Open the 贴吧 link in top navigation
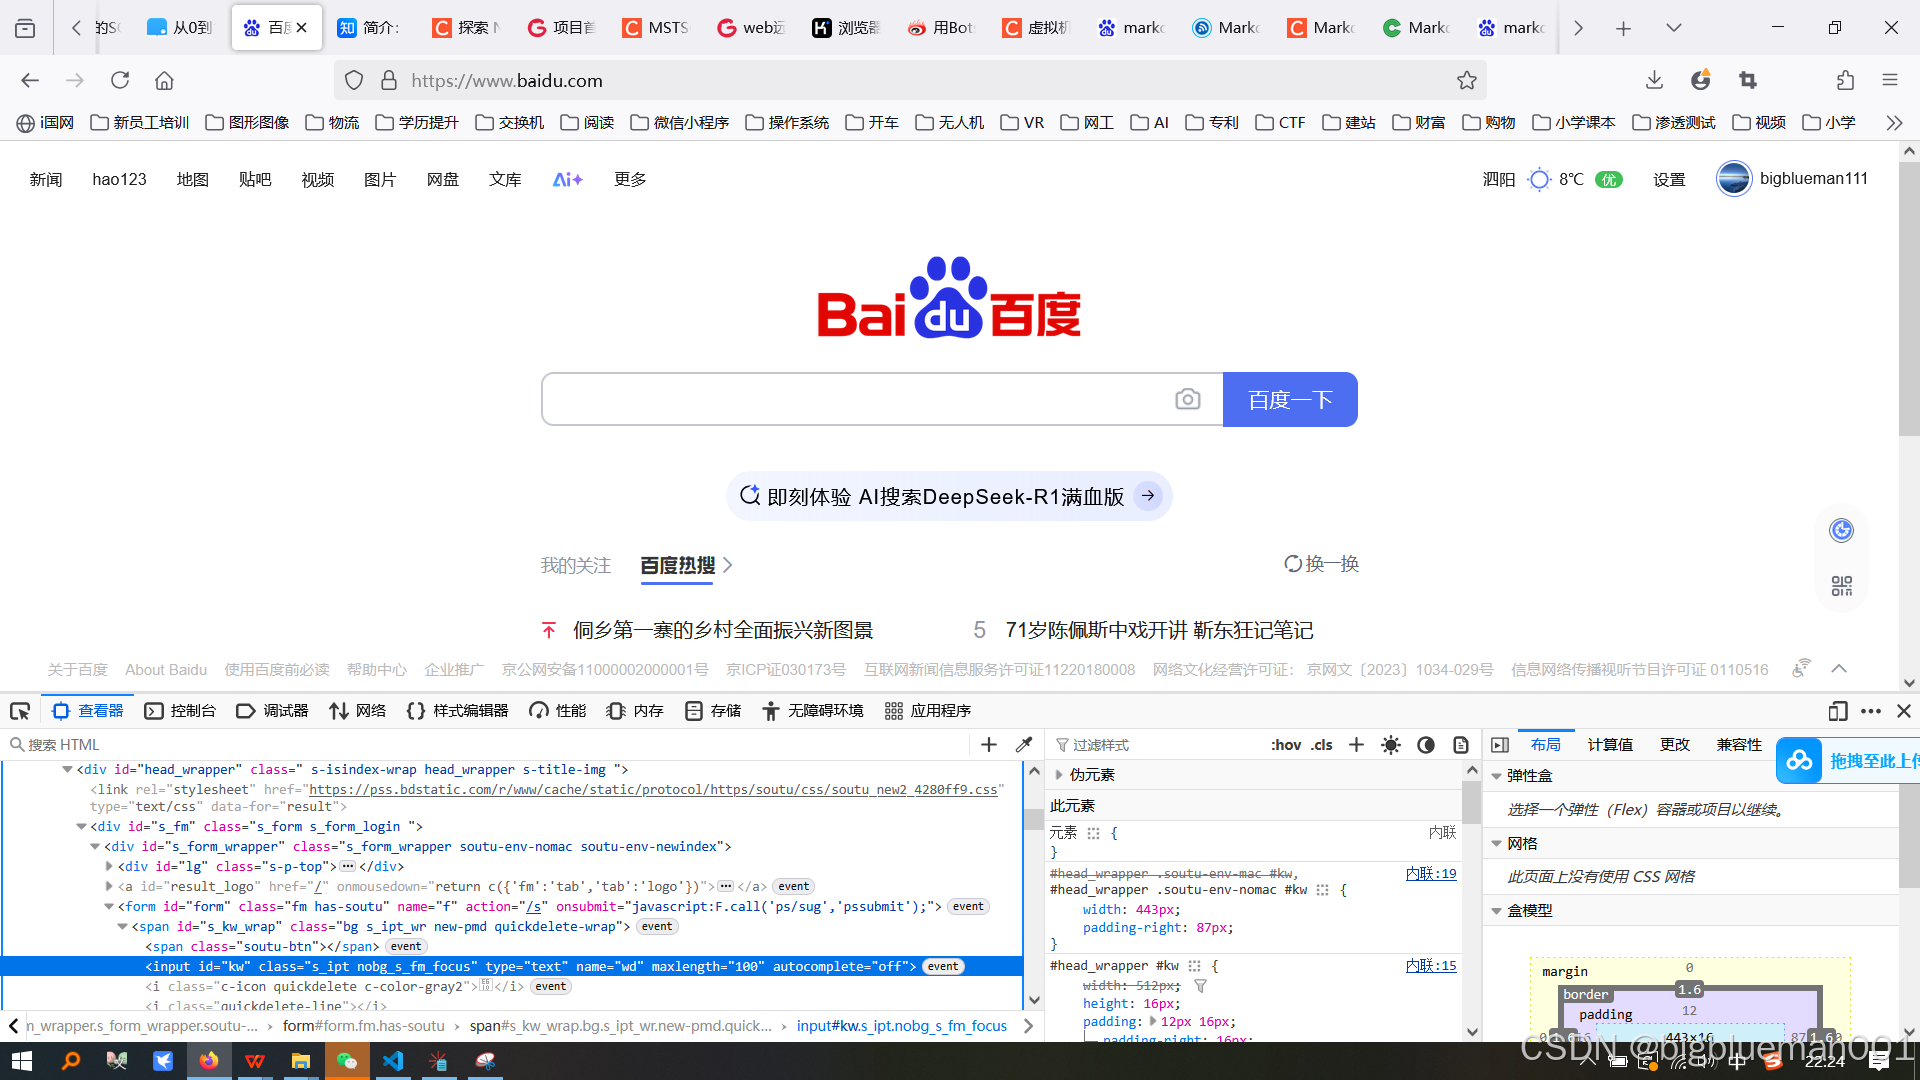Viewport: 1920px width, 1080px height. (255, 180)
